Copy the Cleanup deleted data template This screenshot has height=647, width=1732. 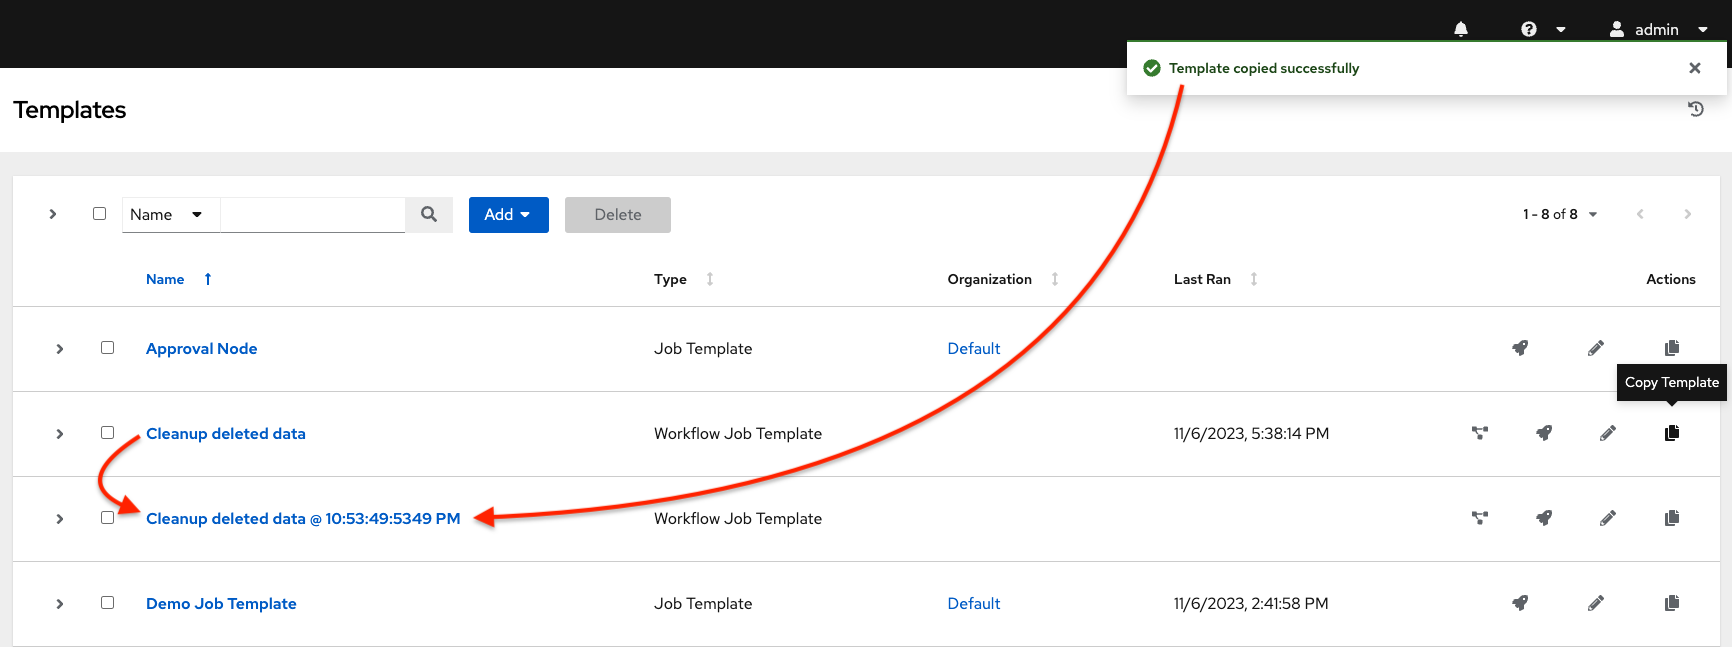pyautogui.click(x=1671, y=433)
